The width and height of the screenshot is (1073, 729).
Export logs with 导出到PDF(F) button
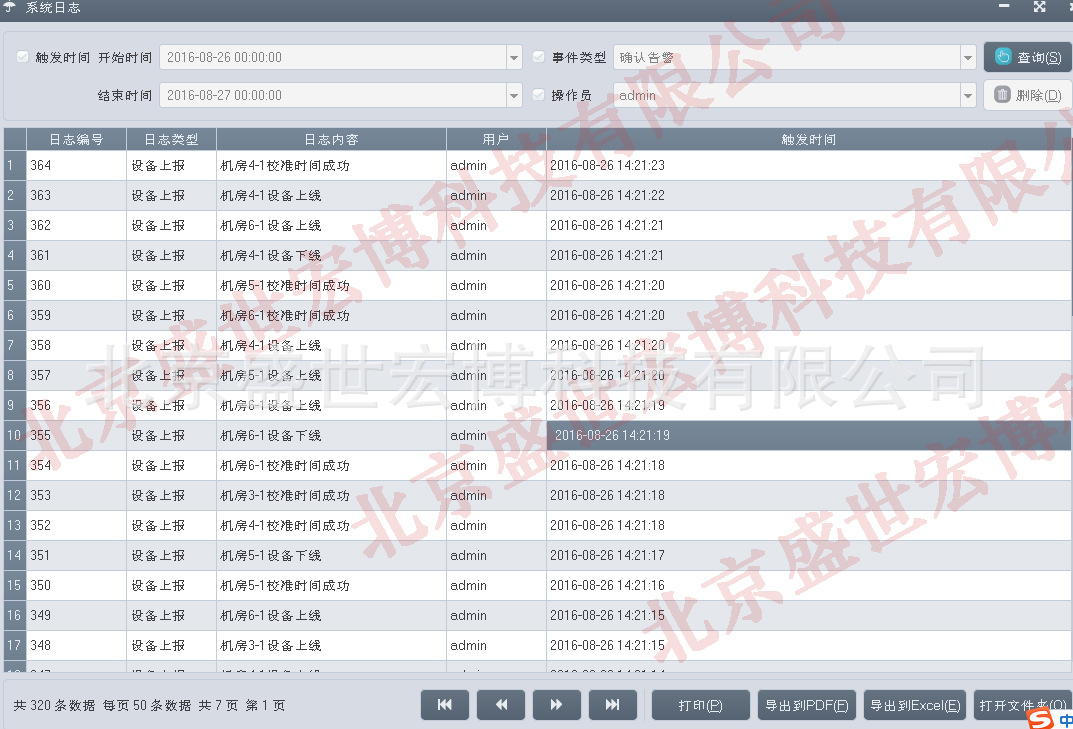807,705
